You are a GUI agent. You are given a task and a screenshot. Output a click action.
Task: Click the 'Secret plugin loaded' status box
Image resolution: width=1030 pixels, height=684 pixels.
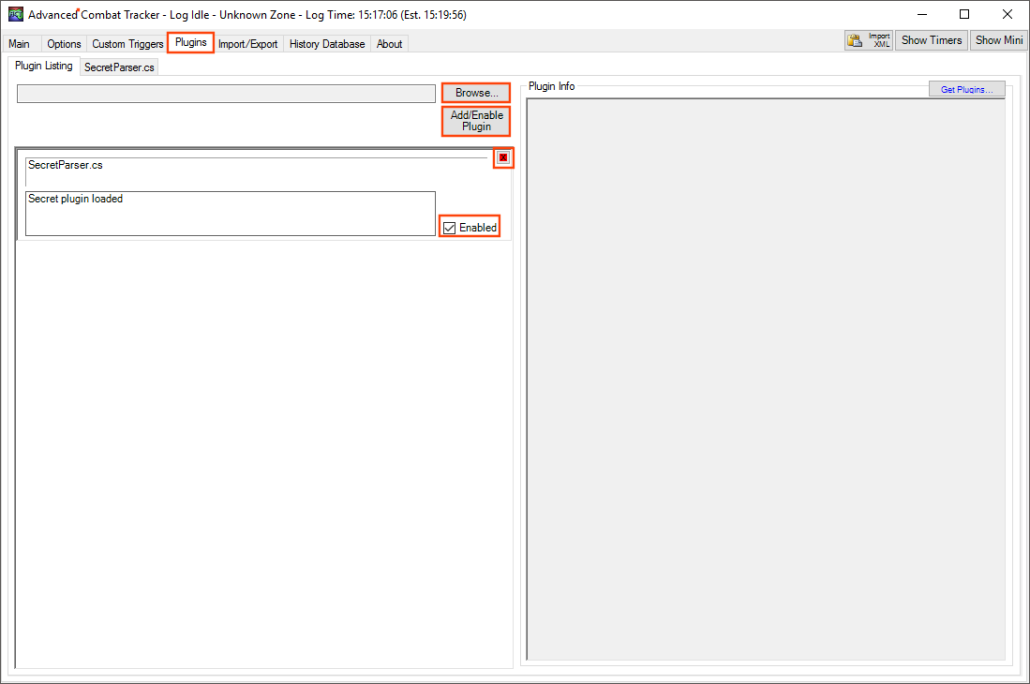(x=230, y=214)
